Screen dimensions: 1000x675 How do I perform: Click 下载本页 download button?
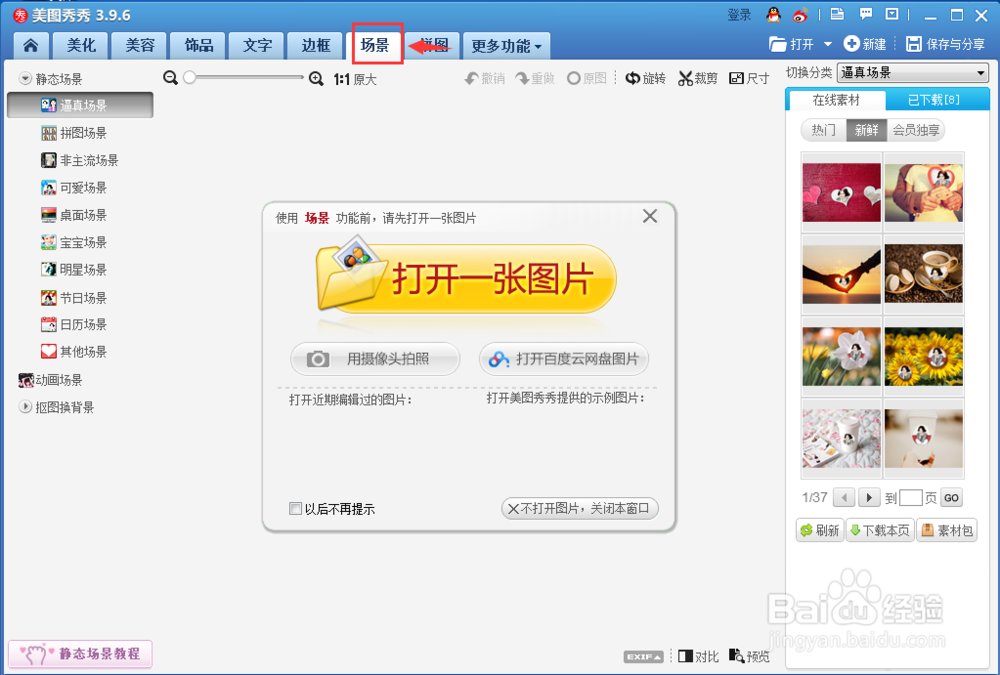coord(880,530)
